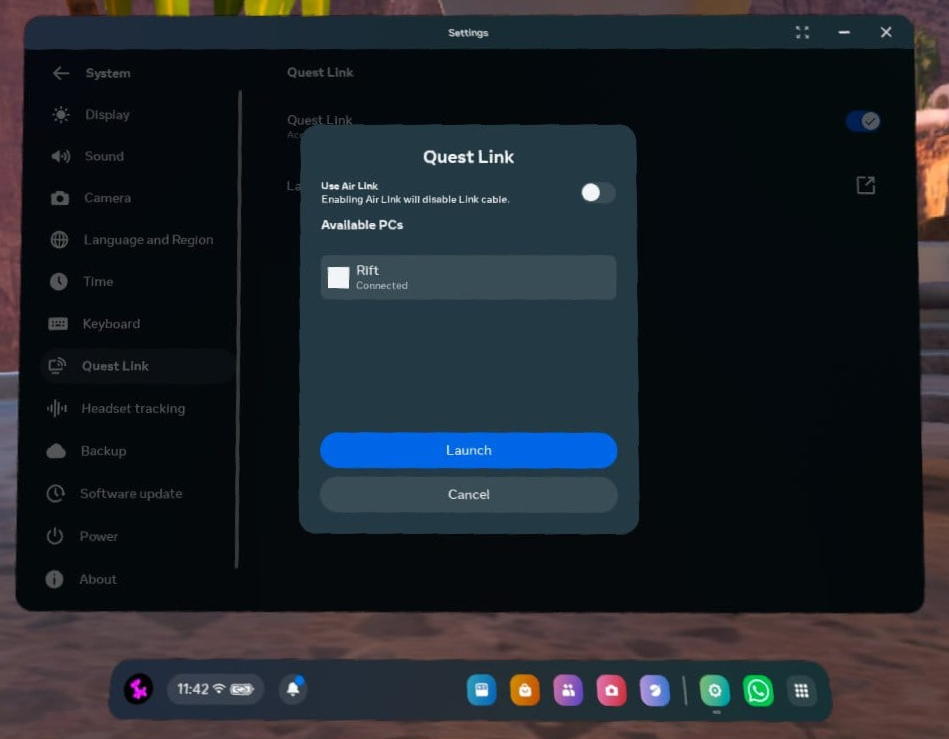
Task: Open the app library grid icon
Action: pyautogui.click(x=801, y=690)
